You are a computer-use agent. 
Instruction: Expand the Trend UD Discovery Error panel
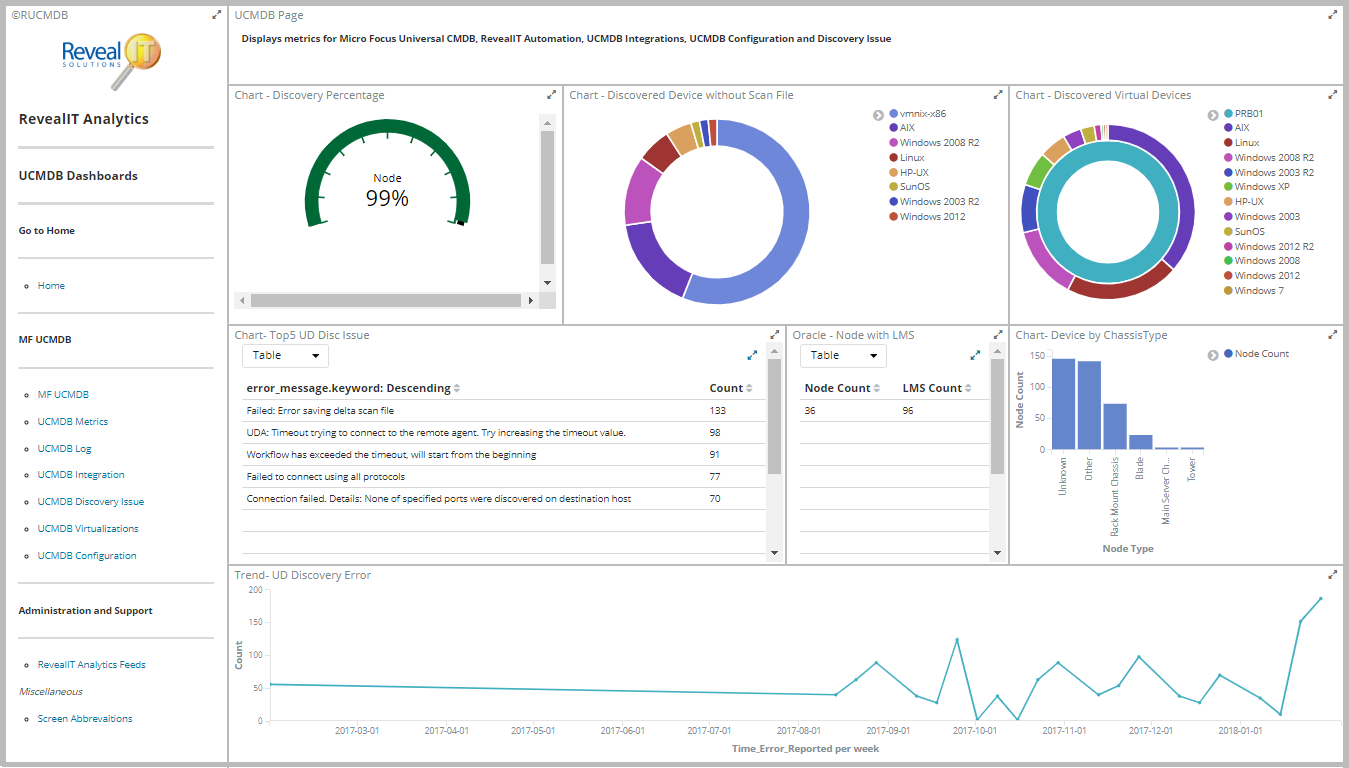(x=1332, y=575)
